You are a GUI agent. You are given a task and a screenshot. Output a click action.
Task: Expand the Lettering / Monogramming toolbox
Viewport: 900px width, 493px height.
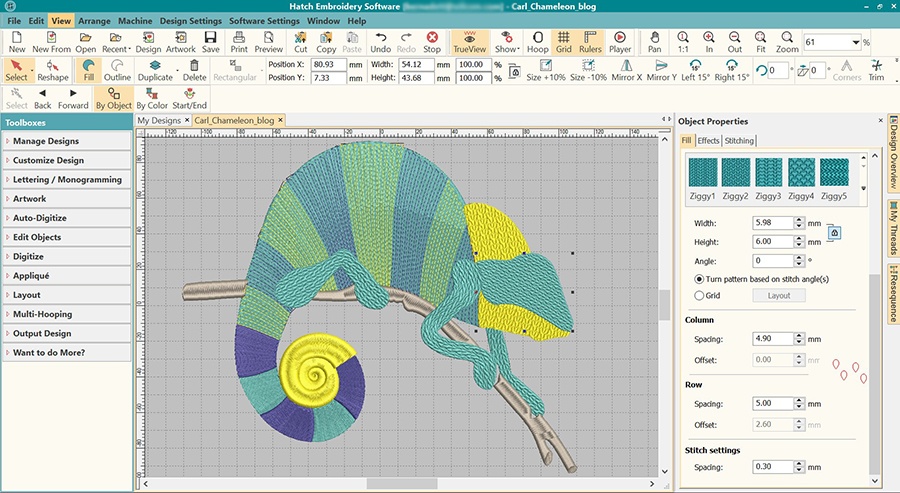click(x=66, y=180)
